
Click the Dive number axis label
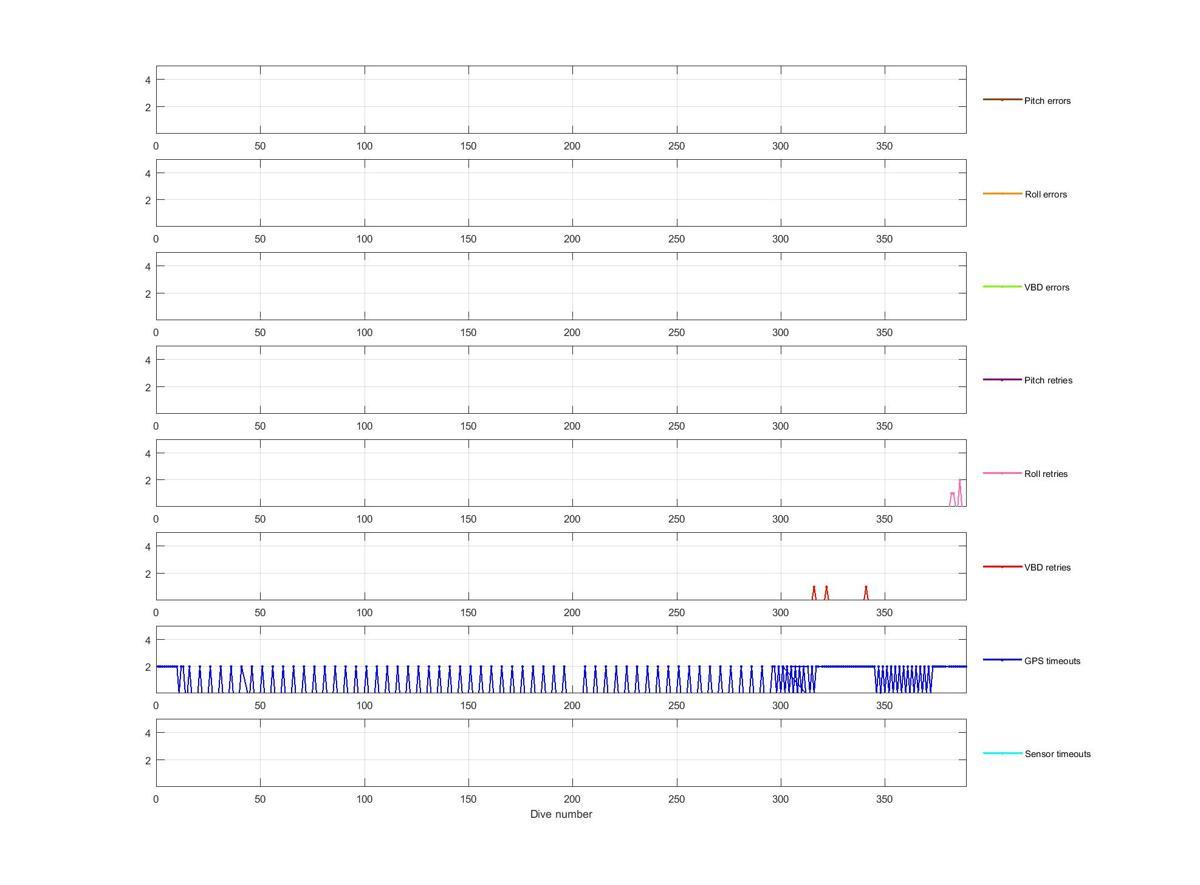click(561, 814)
